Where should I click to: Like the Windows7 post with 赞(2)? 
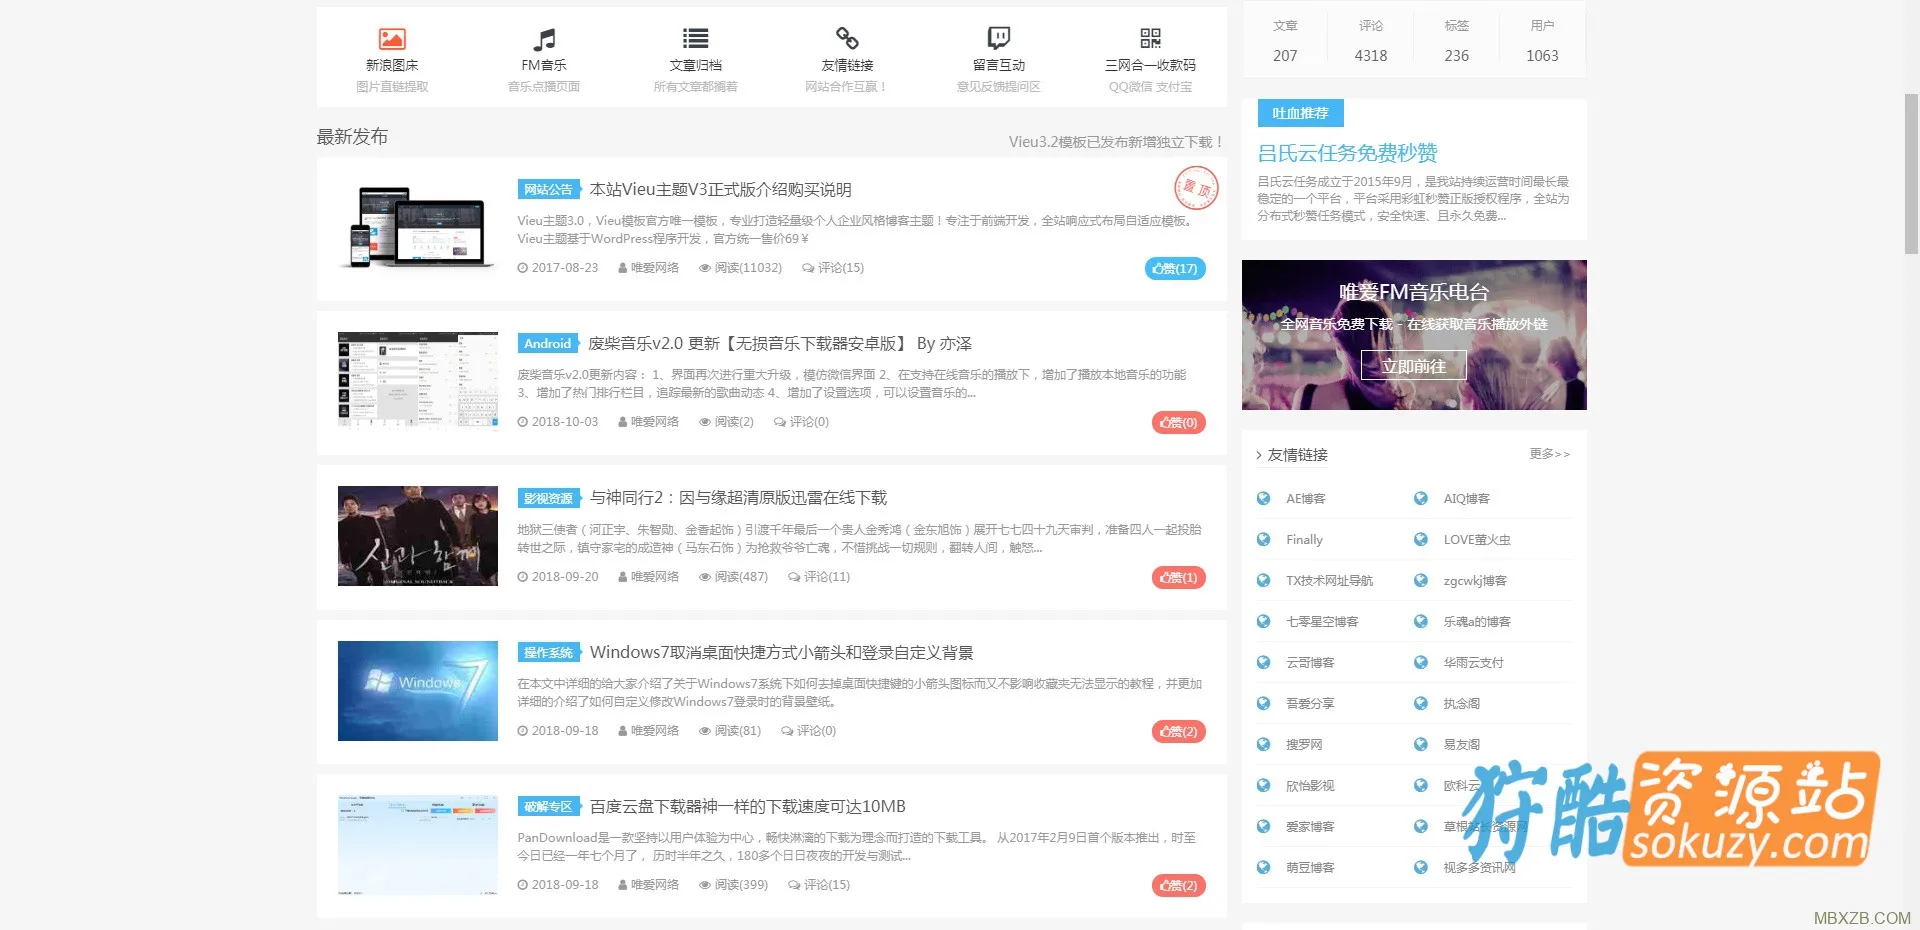coord(1179,731)
